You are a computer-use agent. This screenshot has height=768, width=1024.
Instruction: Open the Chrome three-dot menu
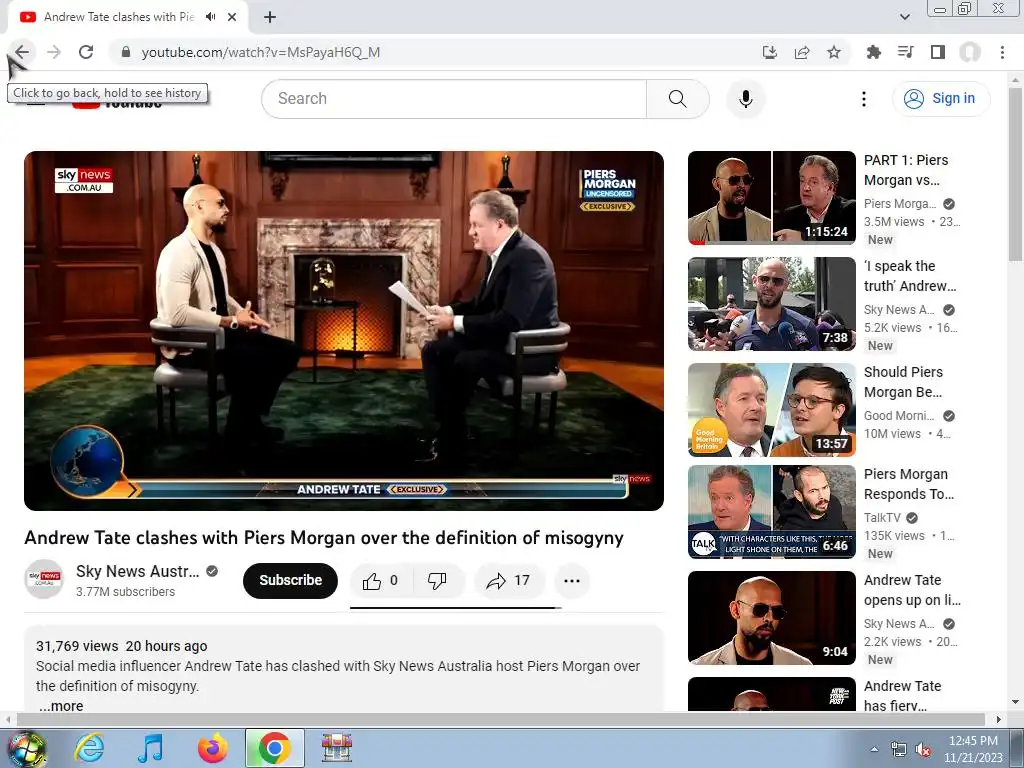click(x=1002, y=52)
